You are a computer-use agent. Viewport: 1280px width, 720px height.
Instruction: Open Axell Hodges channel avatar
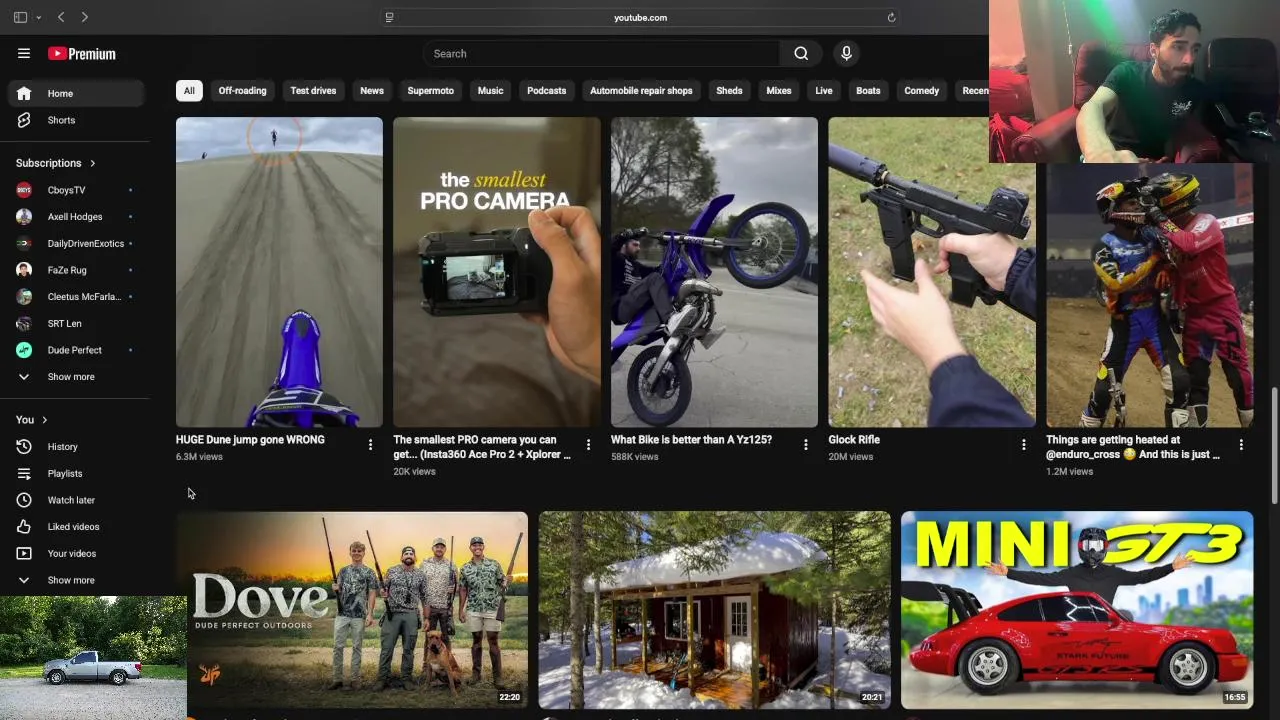point(24,216)
